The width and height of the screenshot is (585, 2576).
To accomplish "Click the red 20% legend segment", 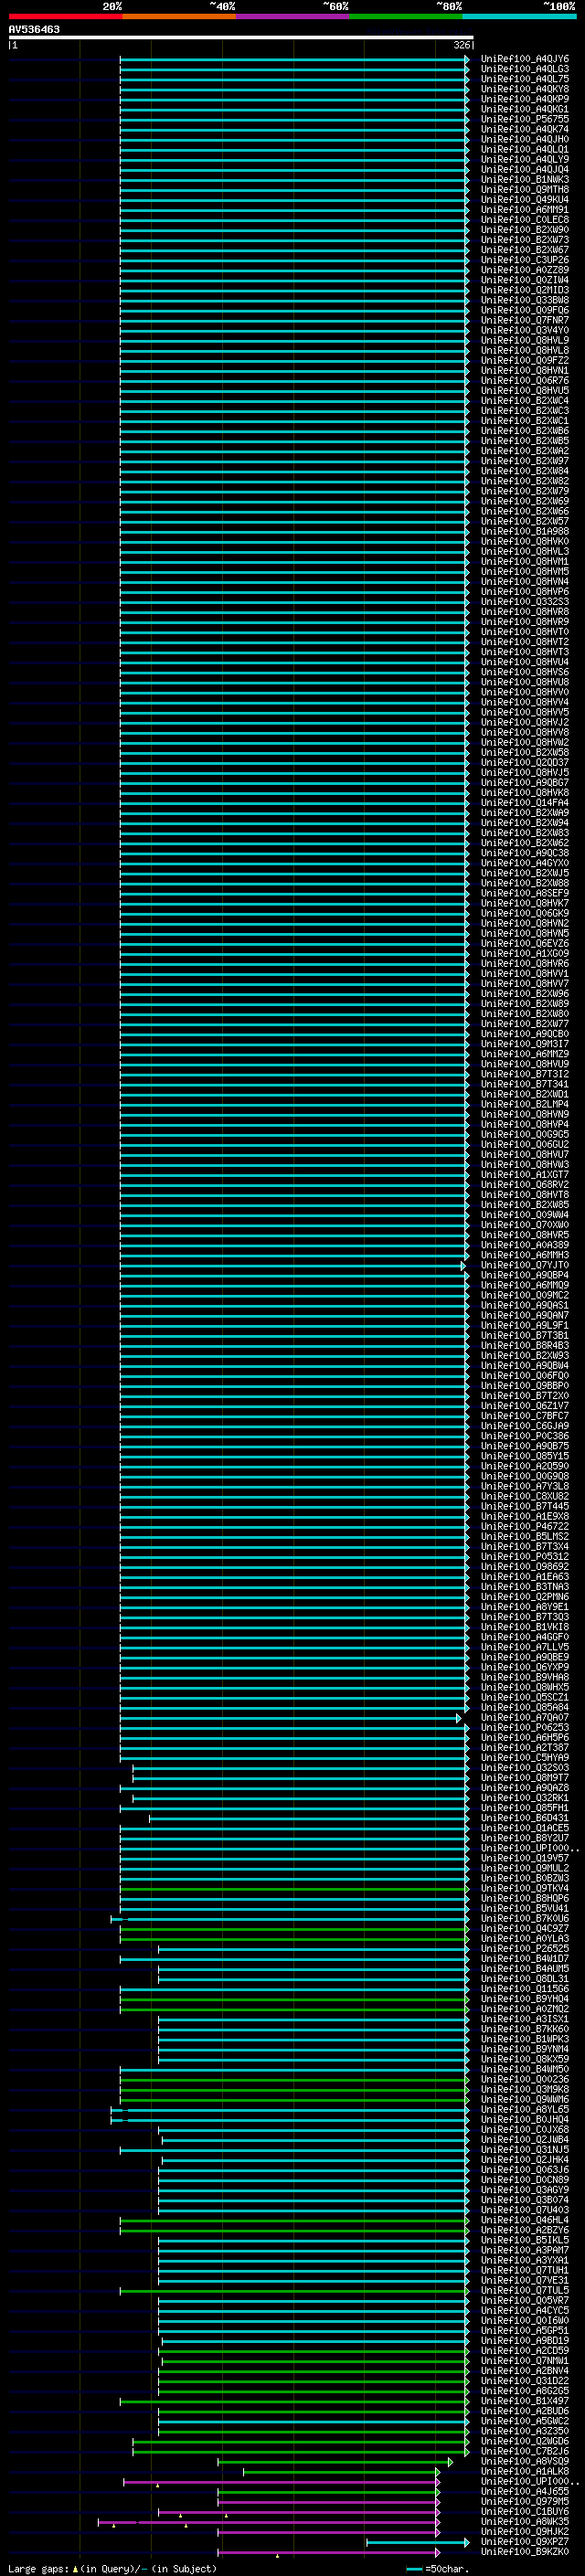I will [x=65, y=16].
